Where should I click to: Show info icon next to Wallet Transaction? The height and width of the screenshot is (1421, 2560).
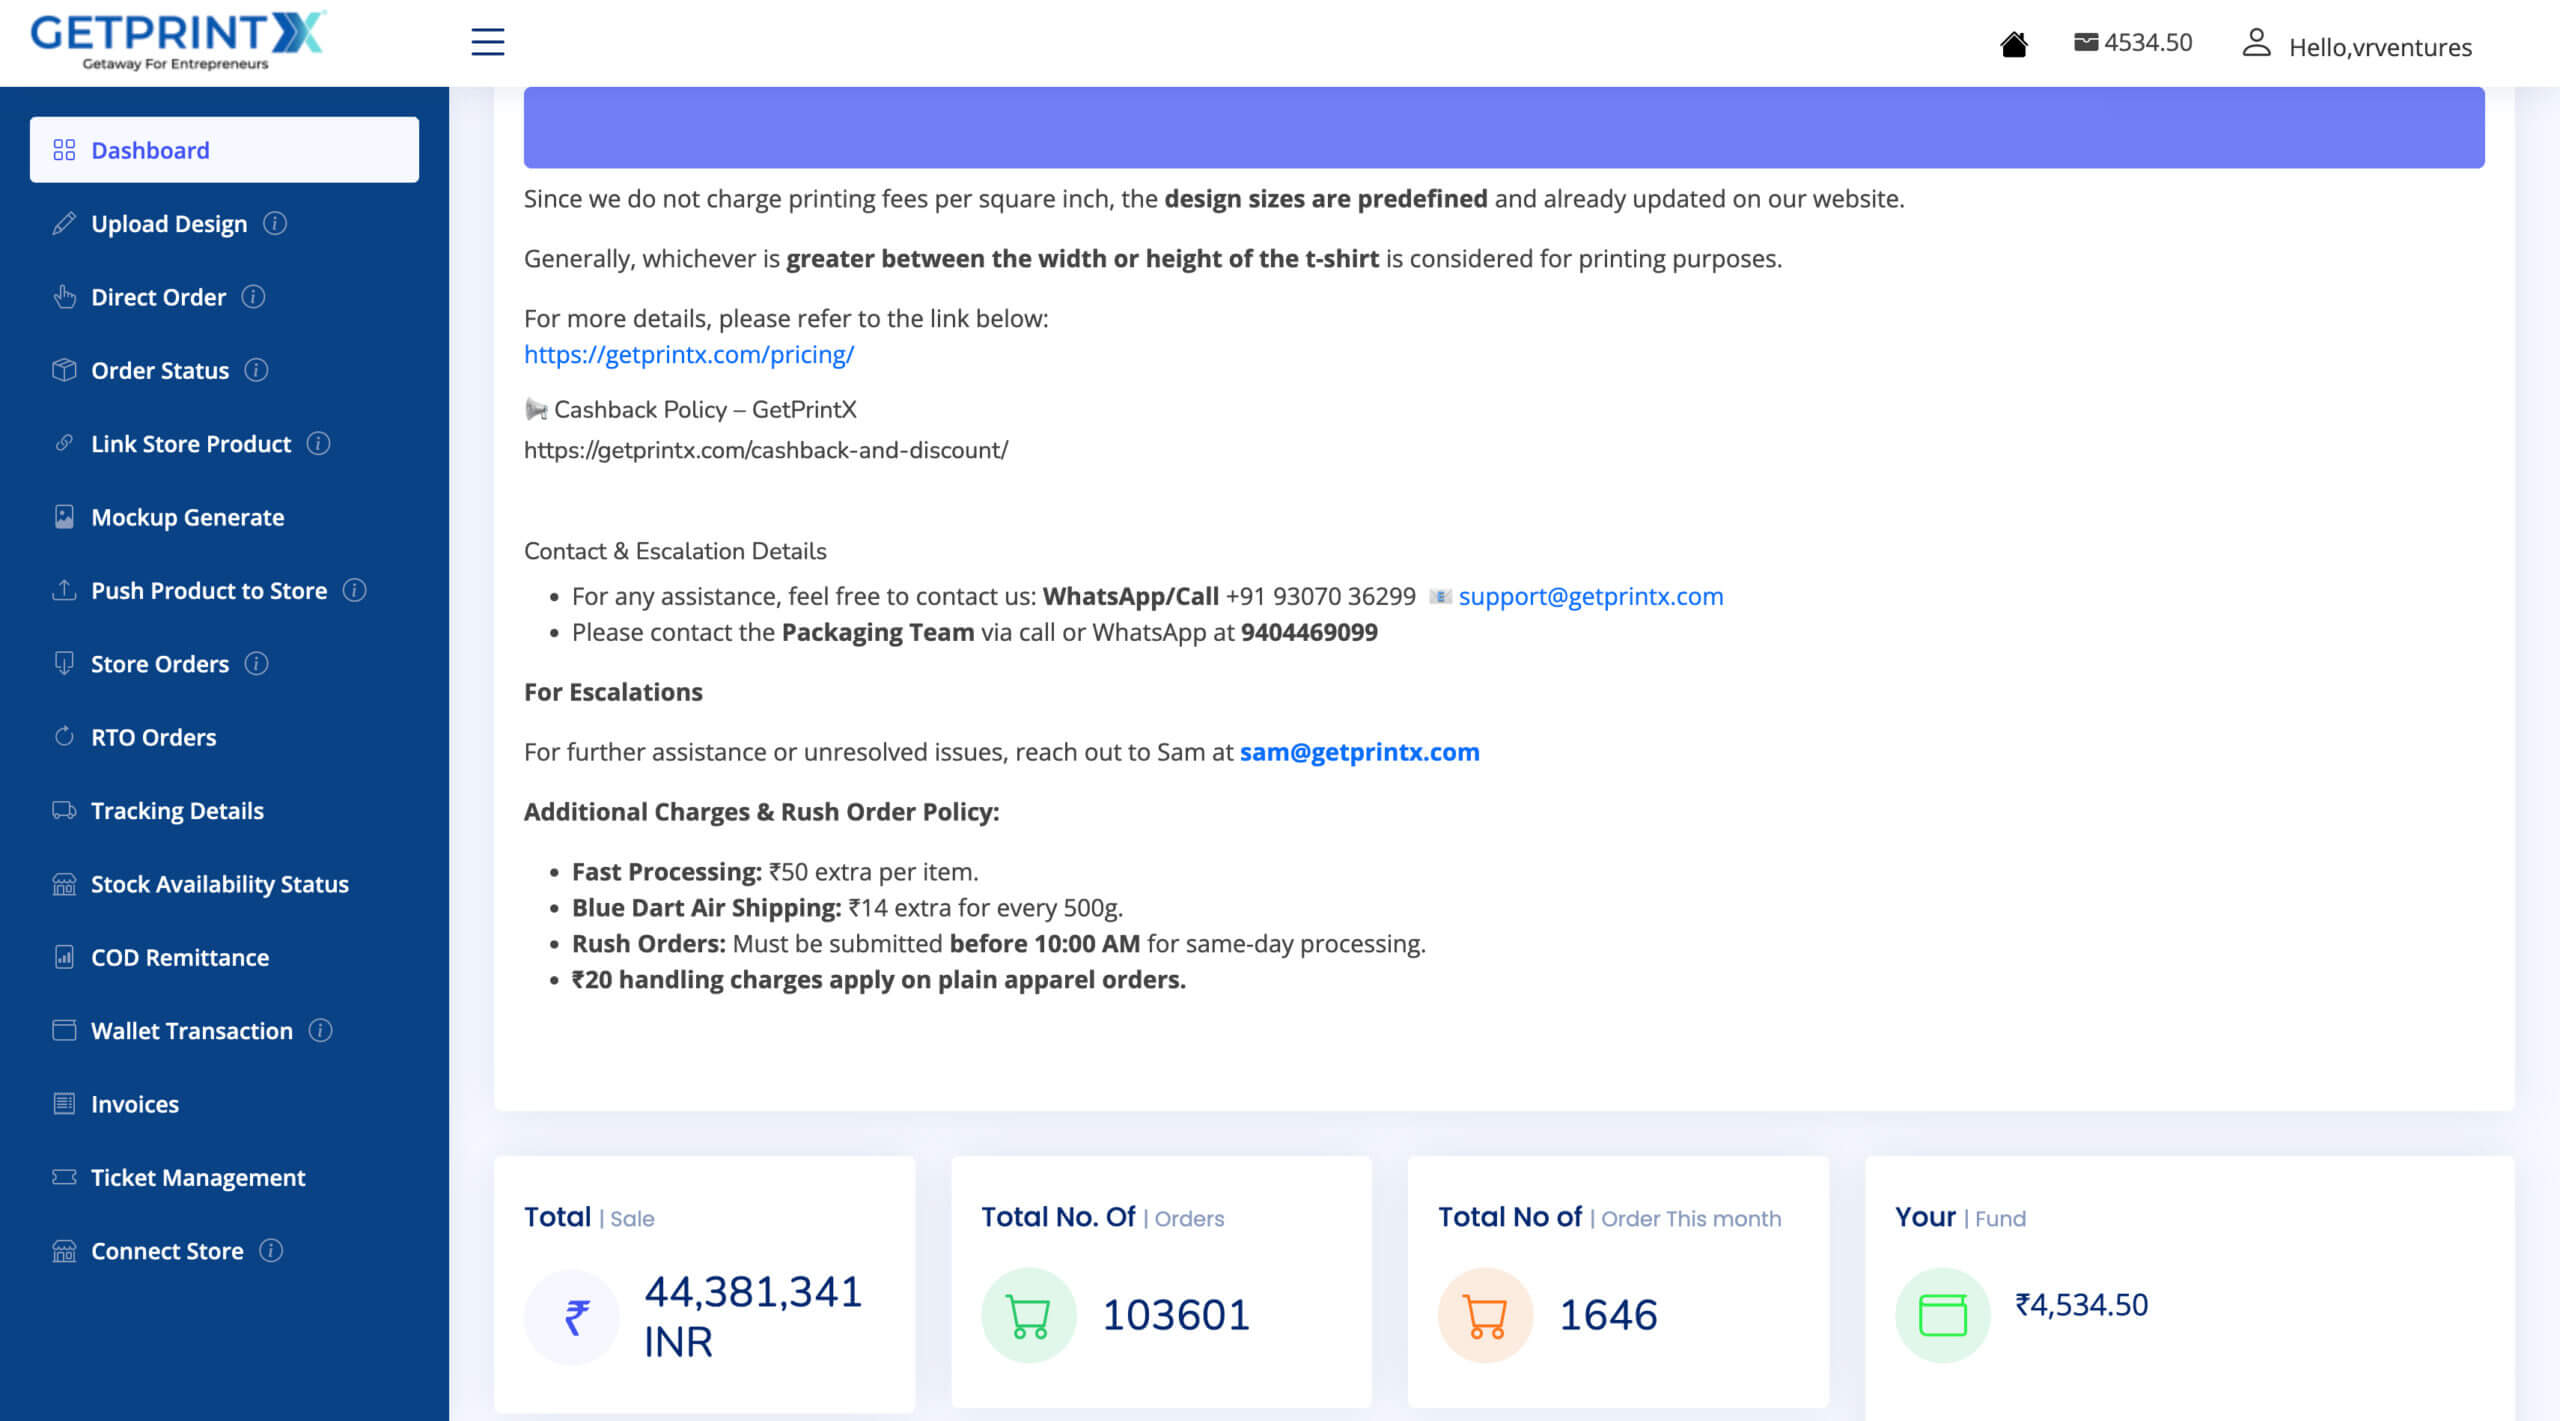tap(320, 1030)
